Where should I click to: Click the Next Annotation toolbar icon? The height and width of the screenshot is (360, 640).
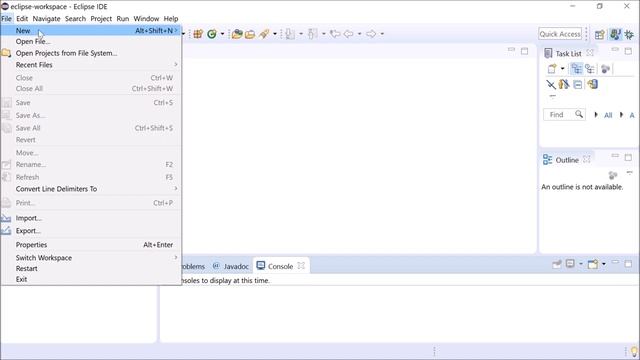pyautogui.click(x=290, y=34)
